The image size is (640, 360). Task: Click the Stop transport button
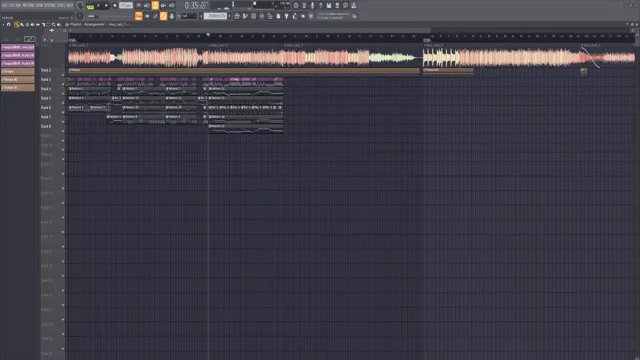click(x=106, y=5)
